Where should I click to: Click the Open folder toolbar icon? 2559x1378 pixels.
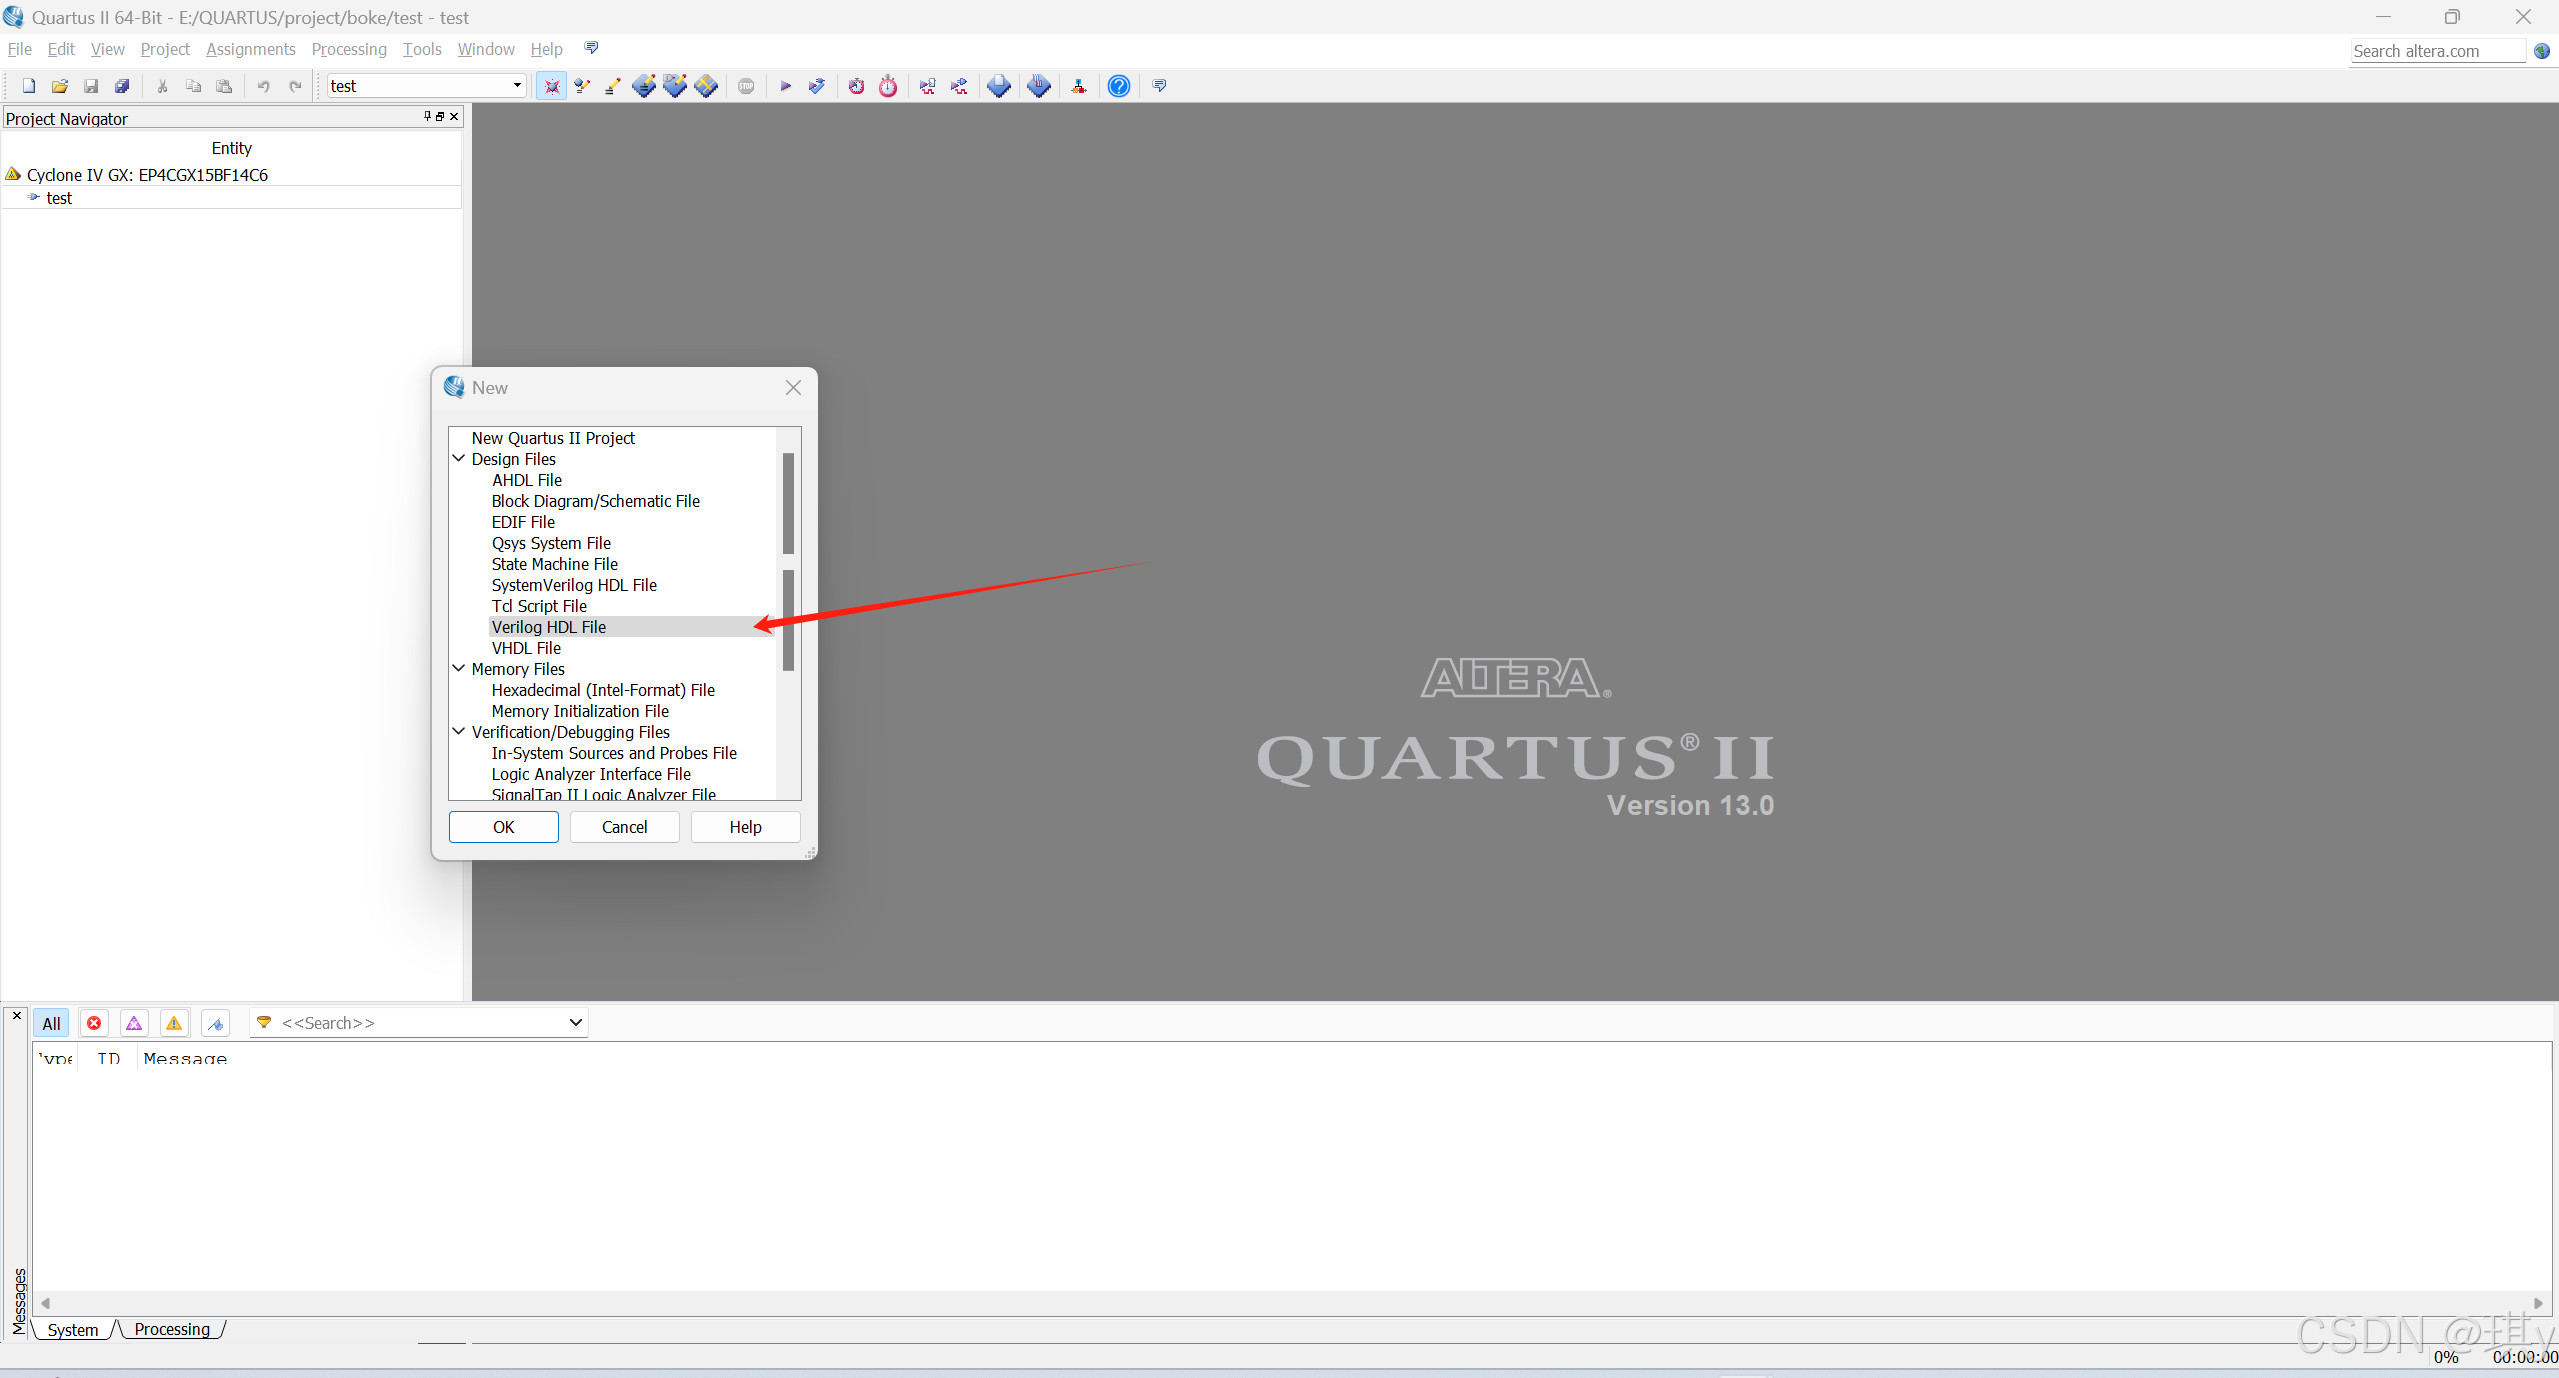tap(60, 86)
